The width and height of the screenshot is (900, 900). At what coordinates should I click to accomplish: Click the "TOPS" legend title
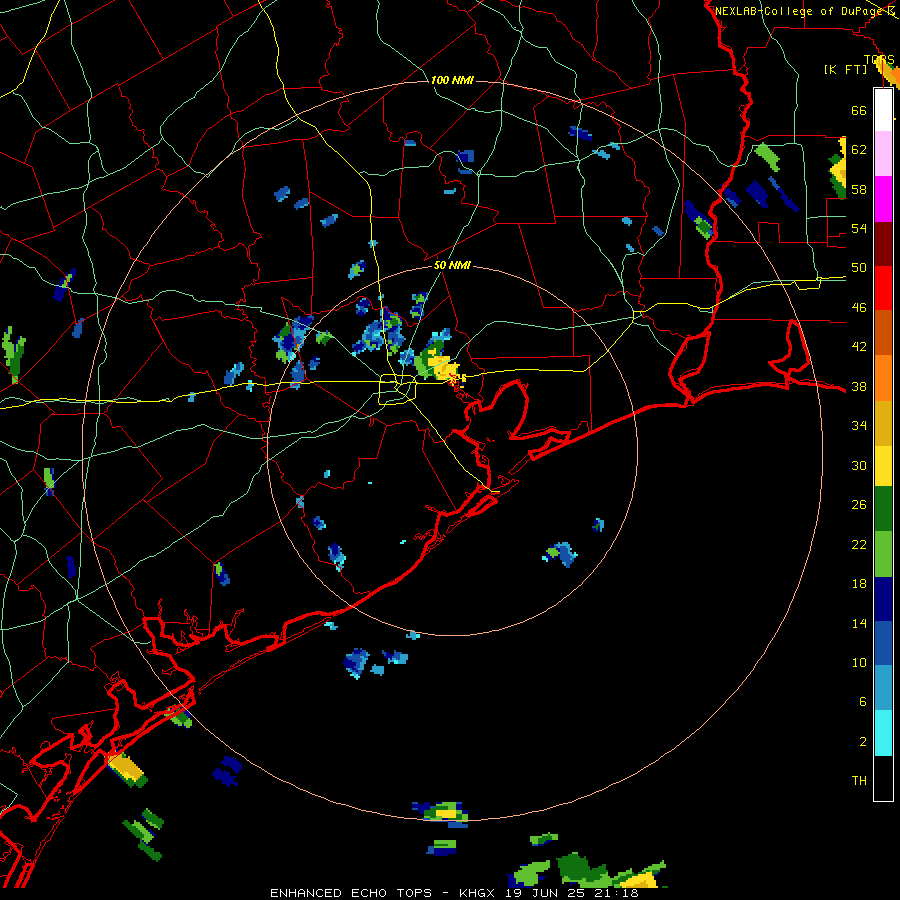click(x=879, y=59)
